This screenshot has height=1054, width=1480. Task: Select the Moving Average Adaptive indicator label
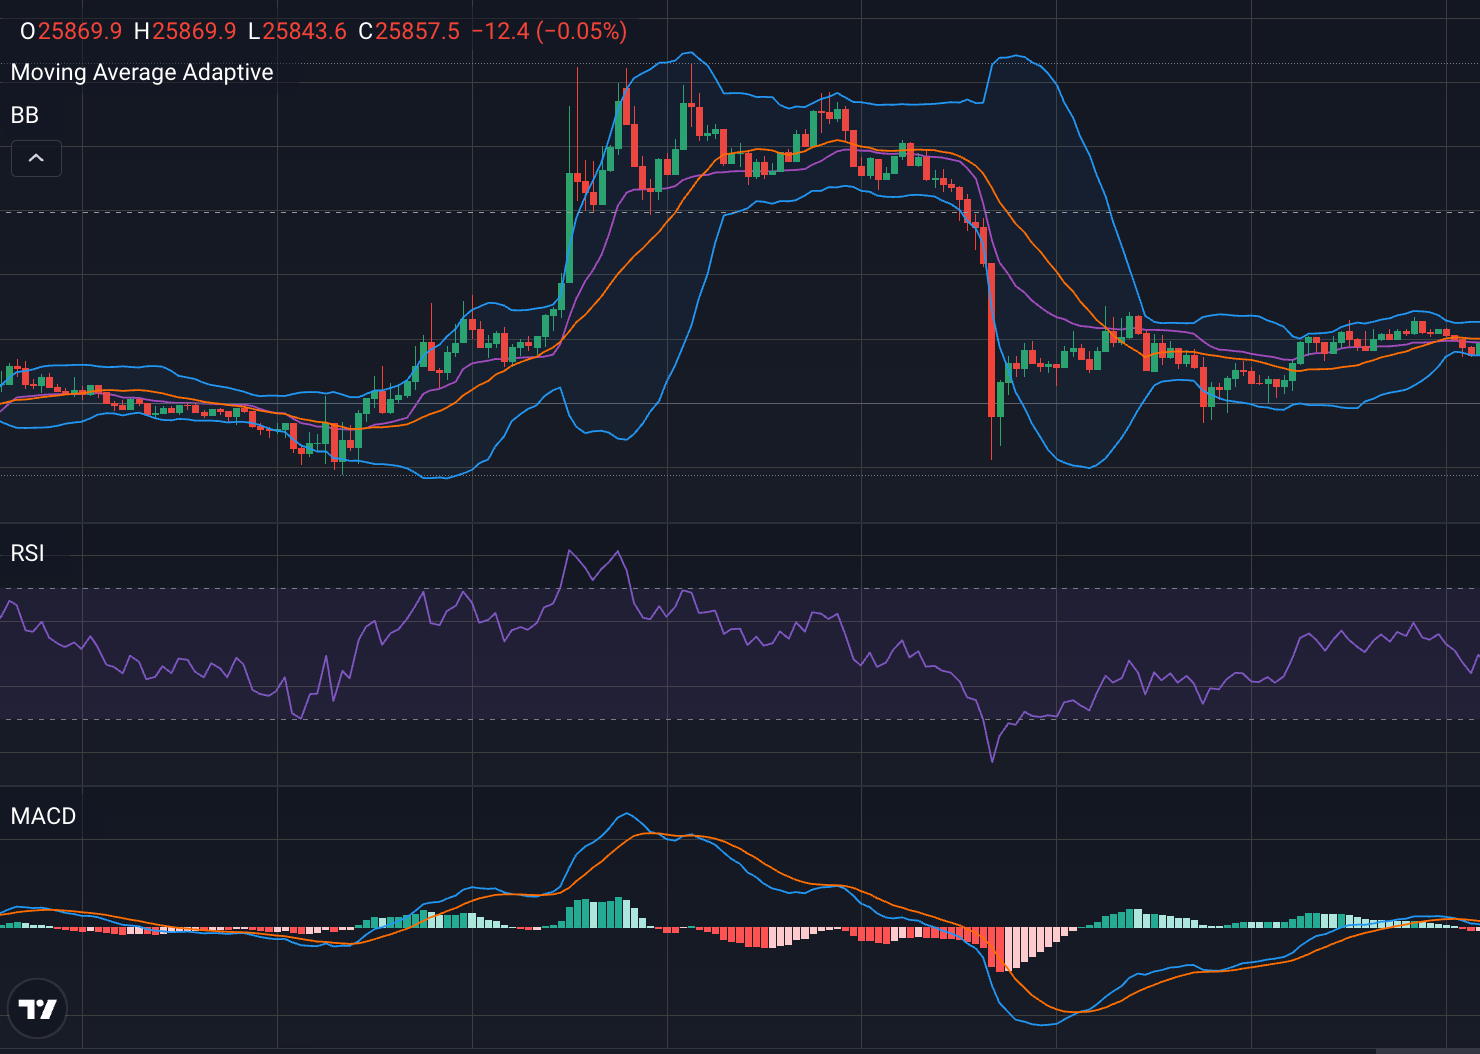[142, 72]
